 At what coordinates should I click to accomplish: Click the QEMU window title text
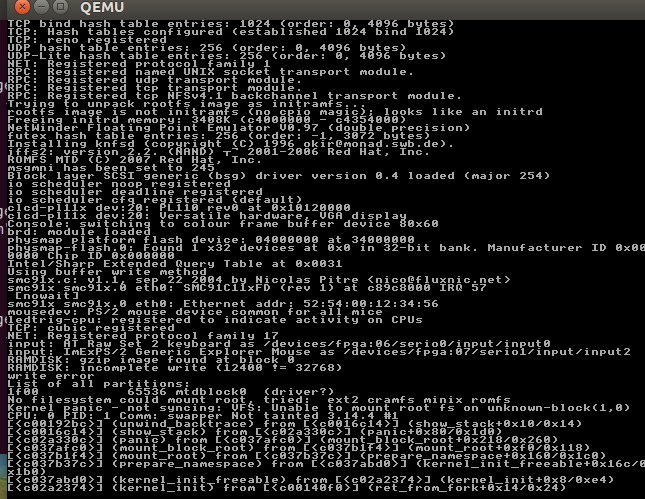[102, 7]
